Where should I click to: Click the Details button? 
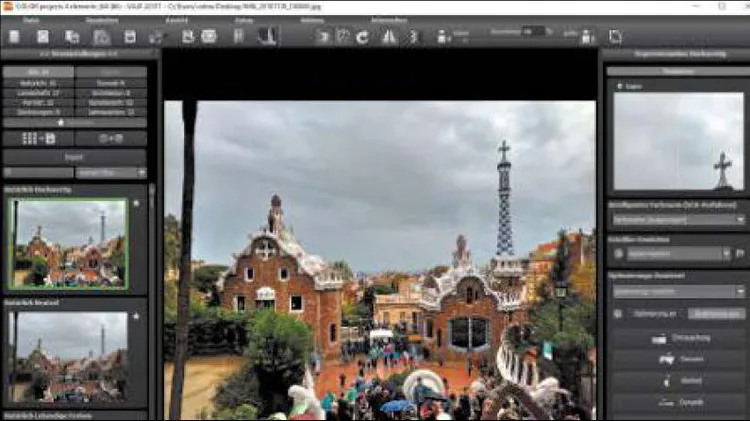[x=678, y=359]
